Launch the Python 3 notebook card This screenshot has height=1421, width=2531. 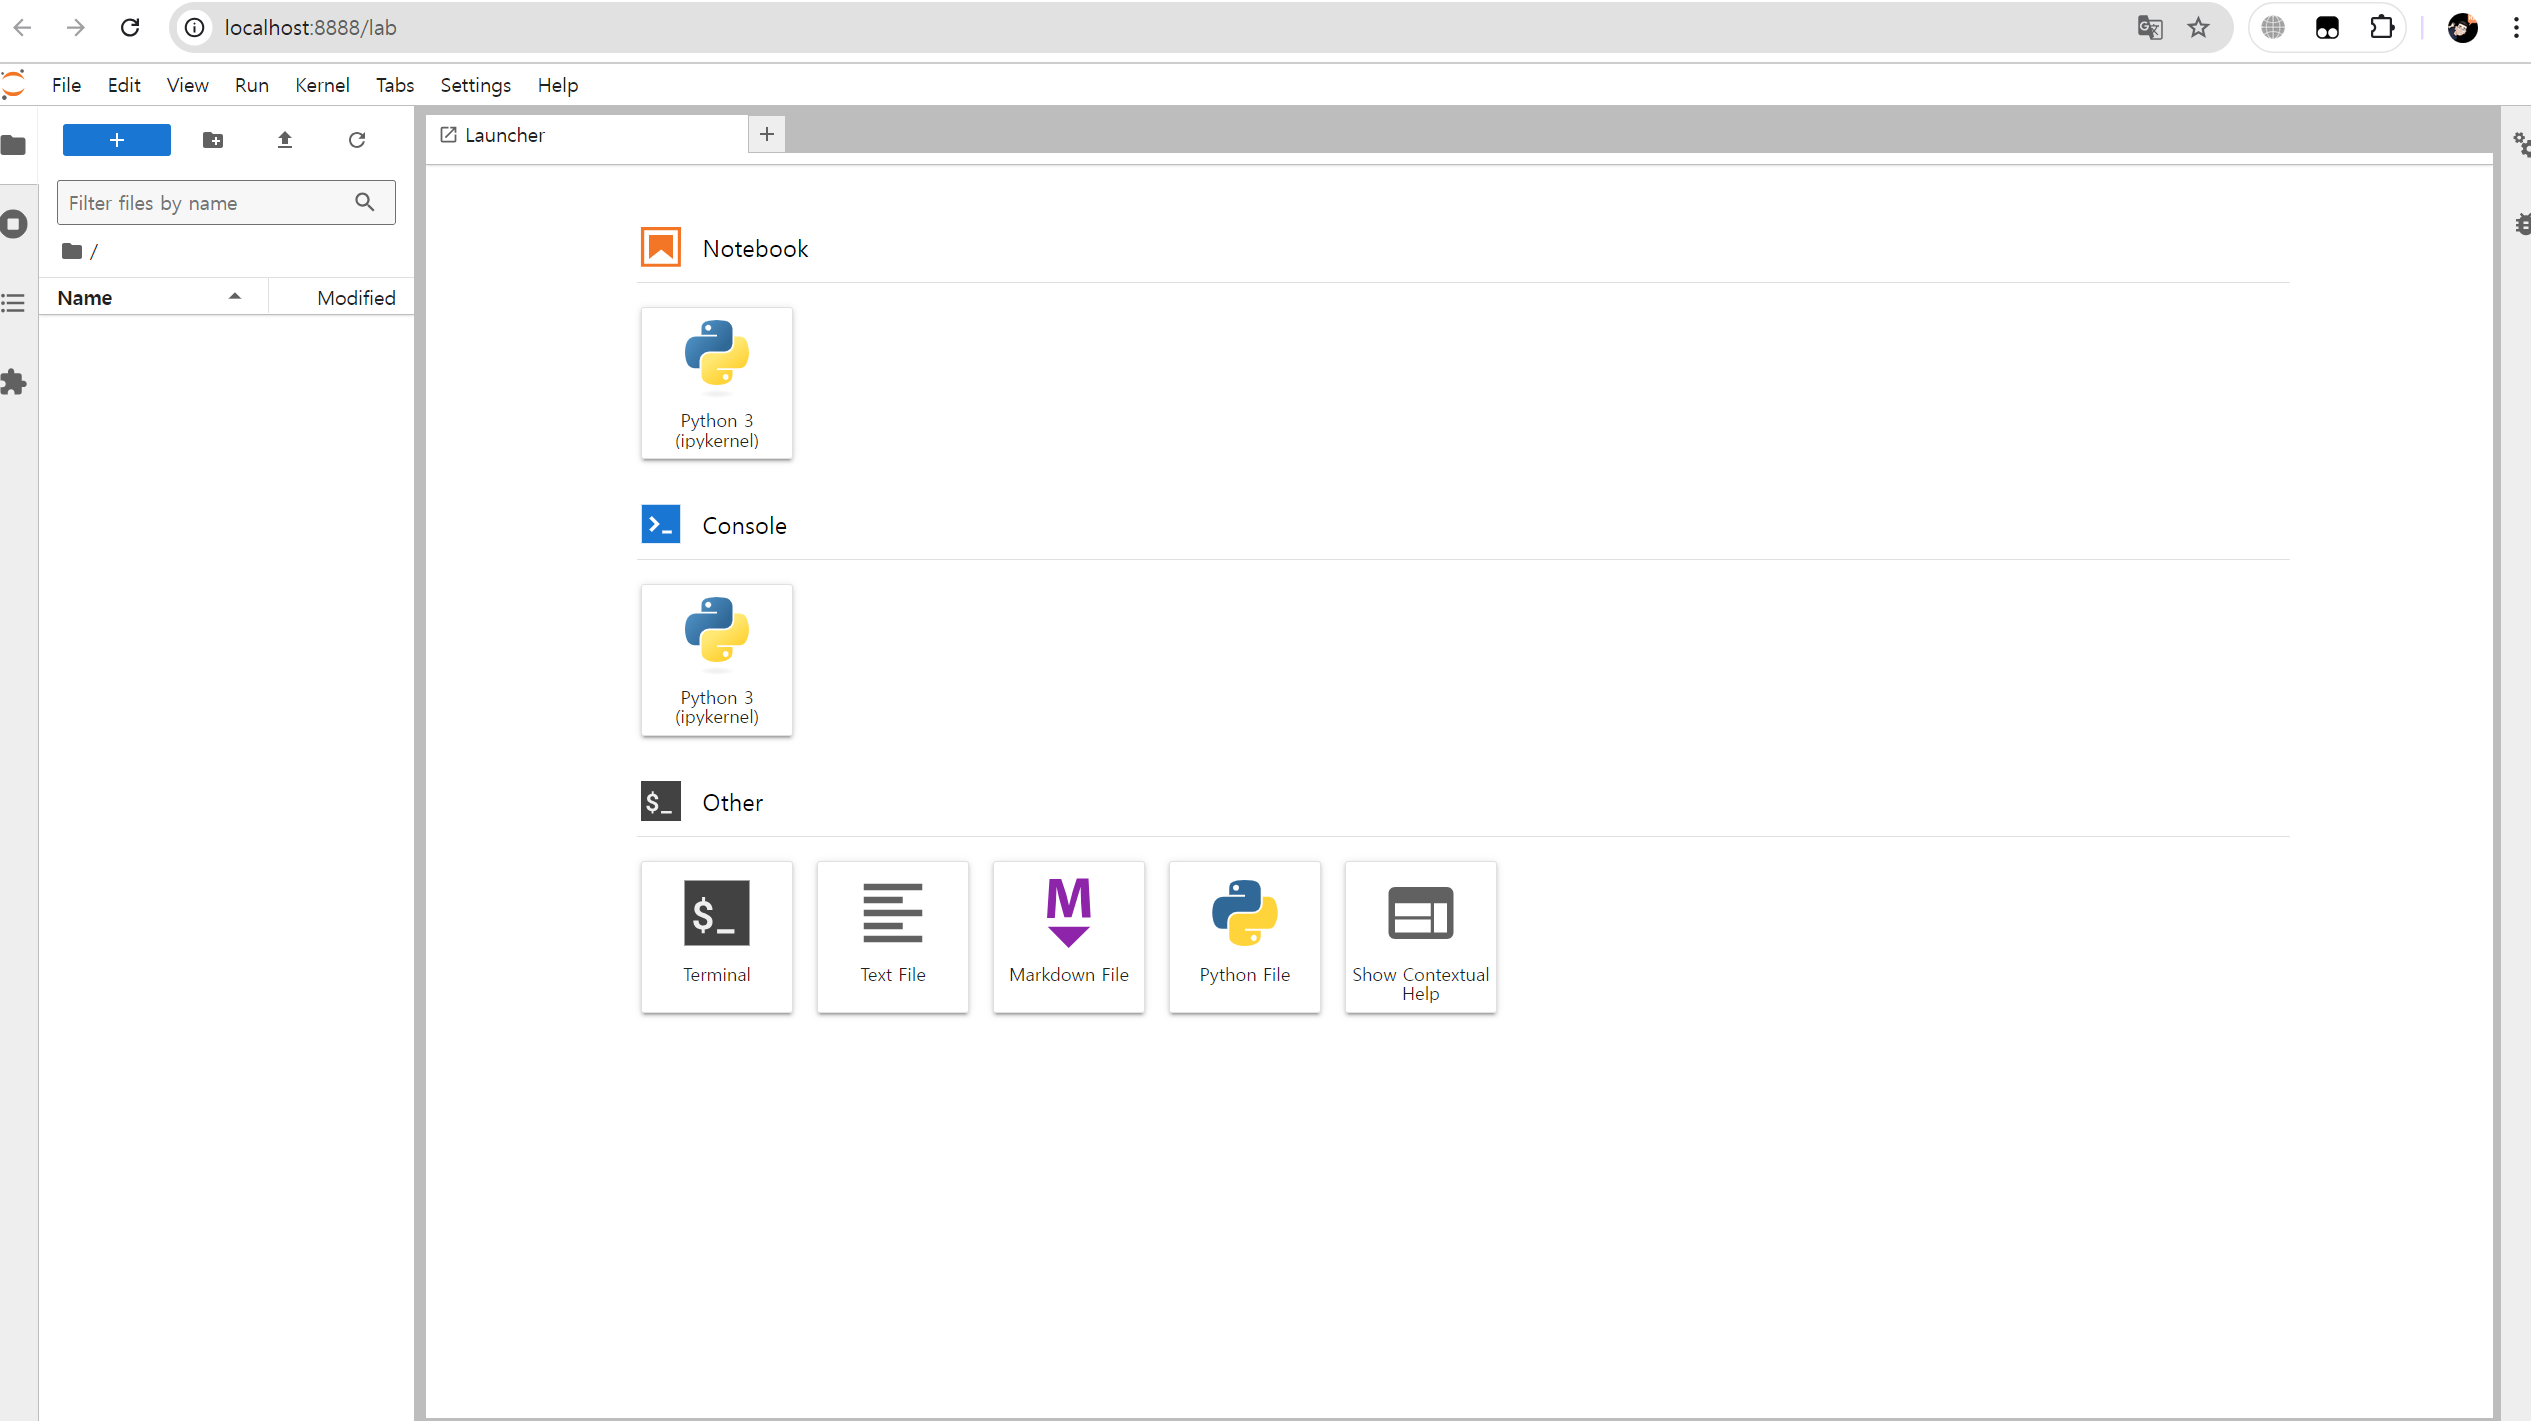716,383
